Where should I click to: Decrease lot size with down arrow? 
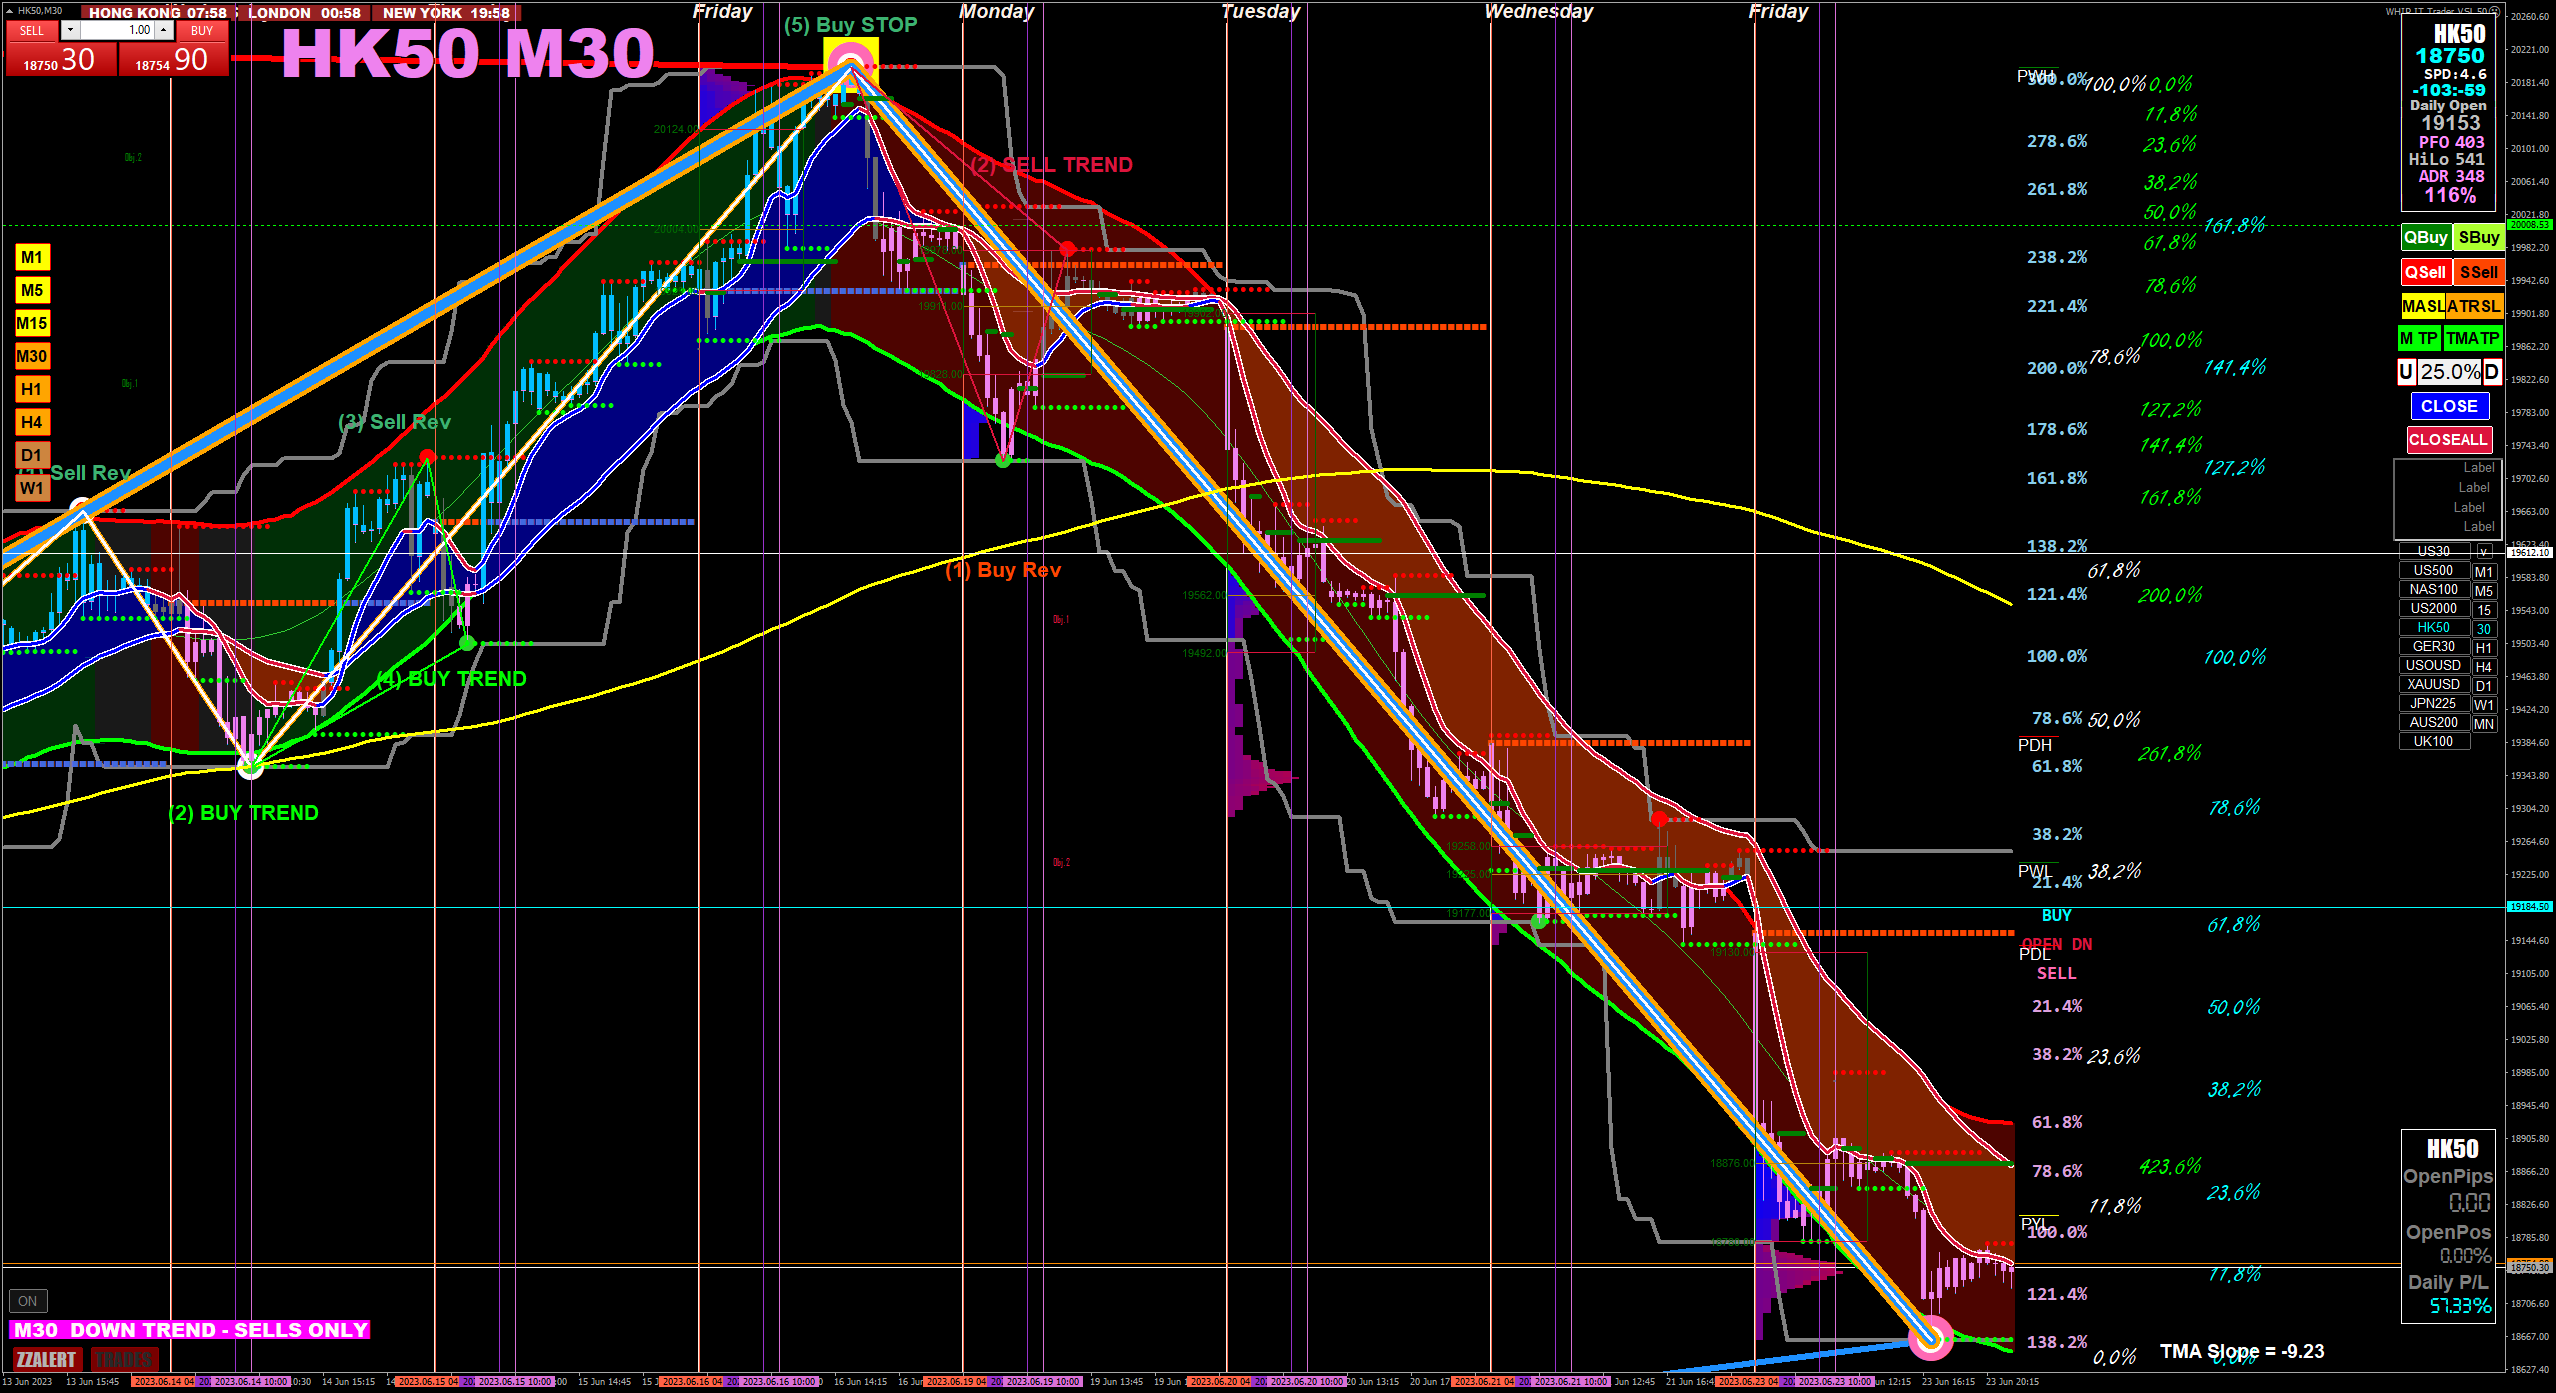pyautogui.click(x=70, y=30)
